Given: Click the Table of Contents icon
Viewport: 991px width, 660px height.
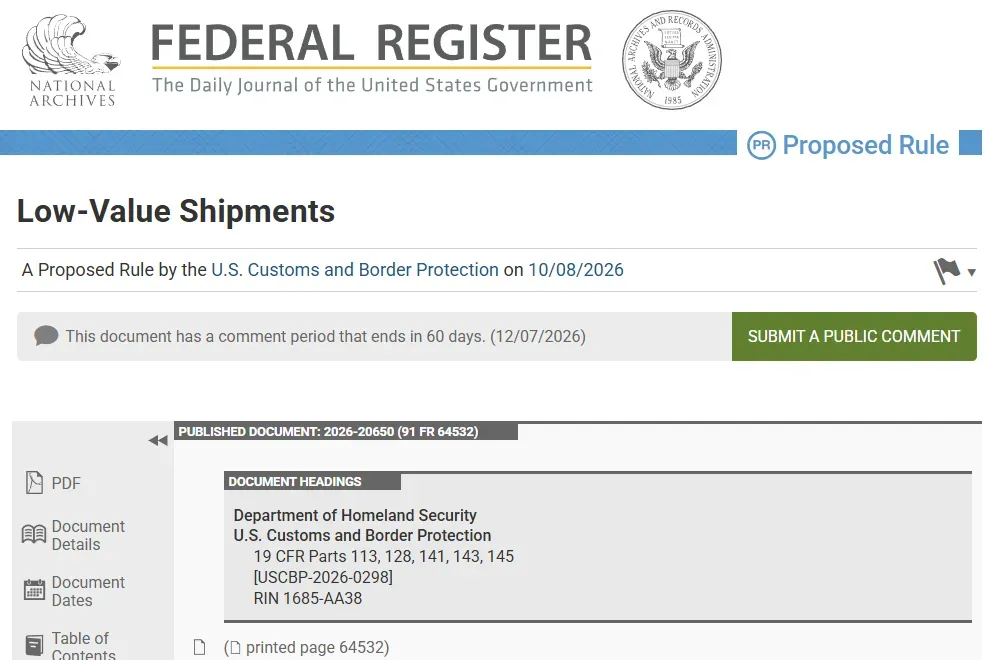Looking at the screenshot, I should [34, 645].
